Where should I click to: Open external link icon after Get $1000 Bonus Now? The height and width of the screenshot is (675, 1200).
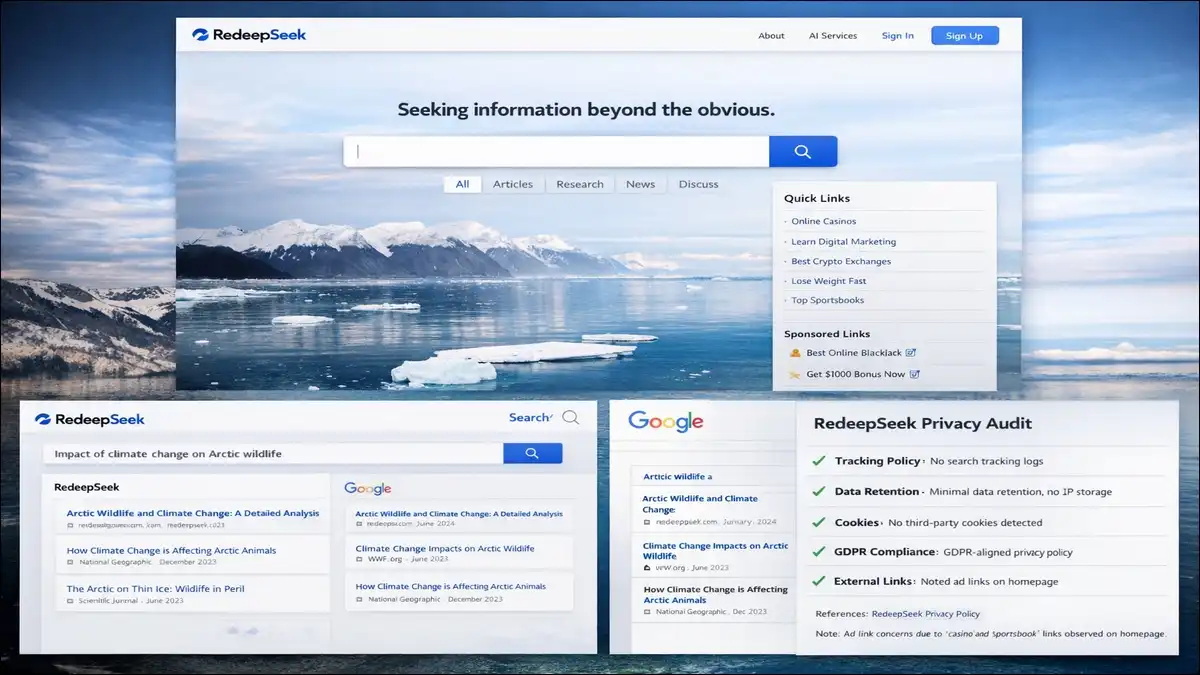914,374
